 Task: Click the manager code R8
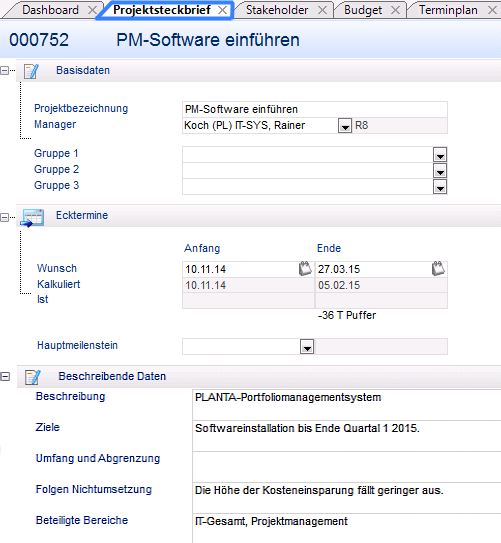tap(361, 125)
